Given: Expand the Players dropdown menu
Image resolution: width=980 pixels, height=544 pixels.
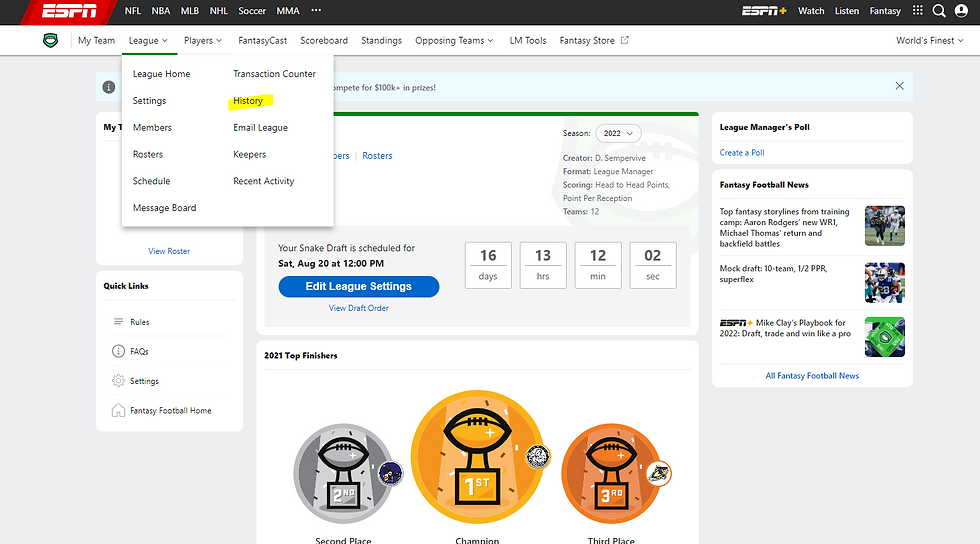Looking at the screenshot, I should 203,41.
